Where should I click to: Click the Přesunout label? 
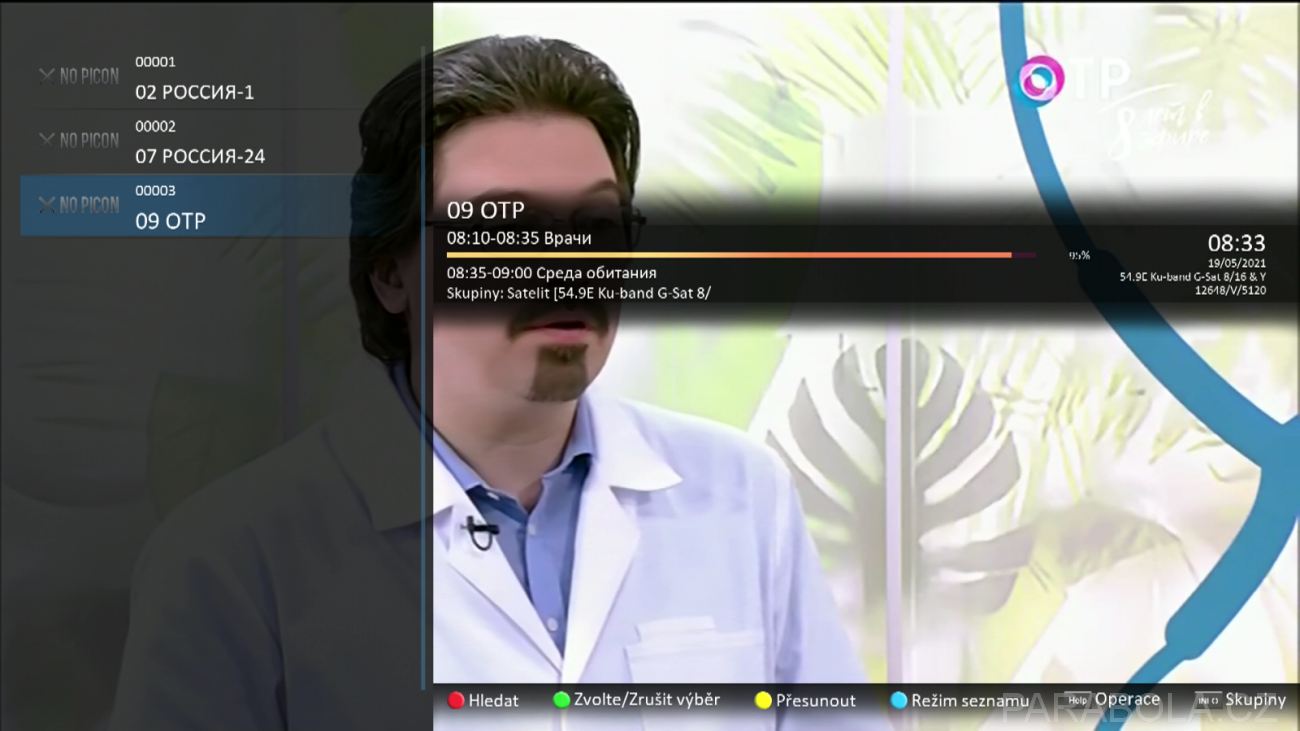(x=816, y=701)
